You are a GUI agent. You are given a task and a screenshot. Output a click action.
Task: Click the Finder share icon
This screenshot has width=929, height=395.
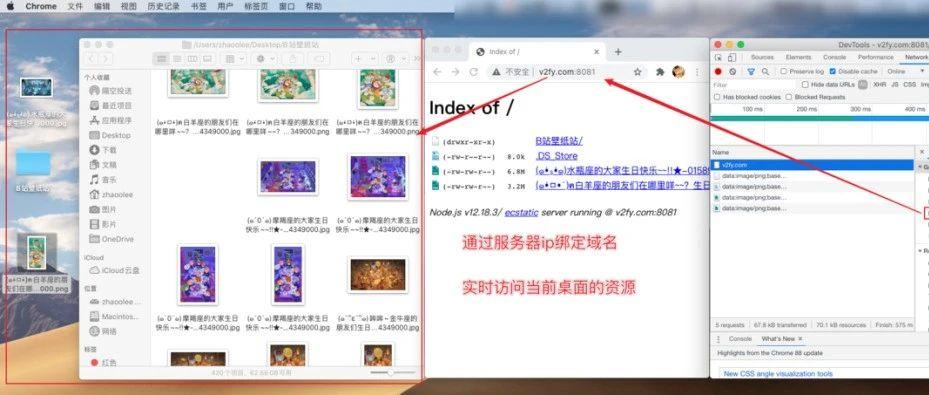coord(292,59)
